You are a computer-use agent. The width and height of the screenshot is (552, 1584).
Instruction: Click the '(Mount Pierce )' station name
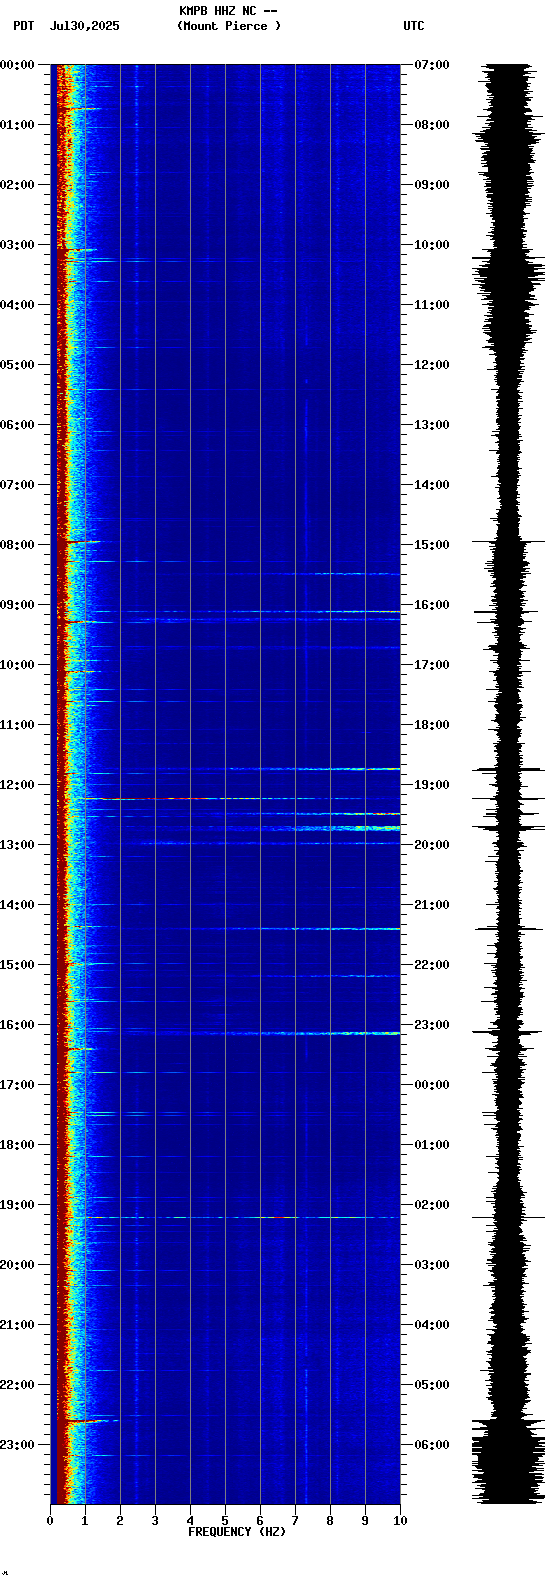tap(229, 26)
